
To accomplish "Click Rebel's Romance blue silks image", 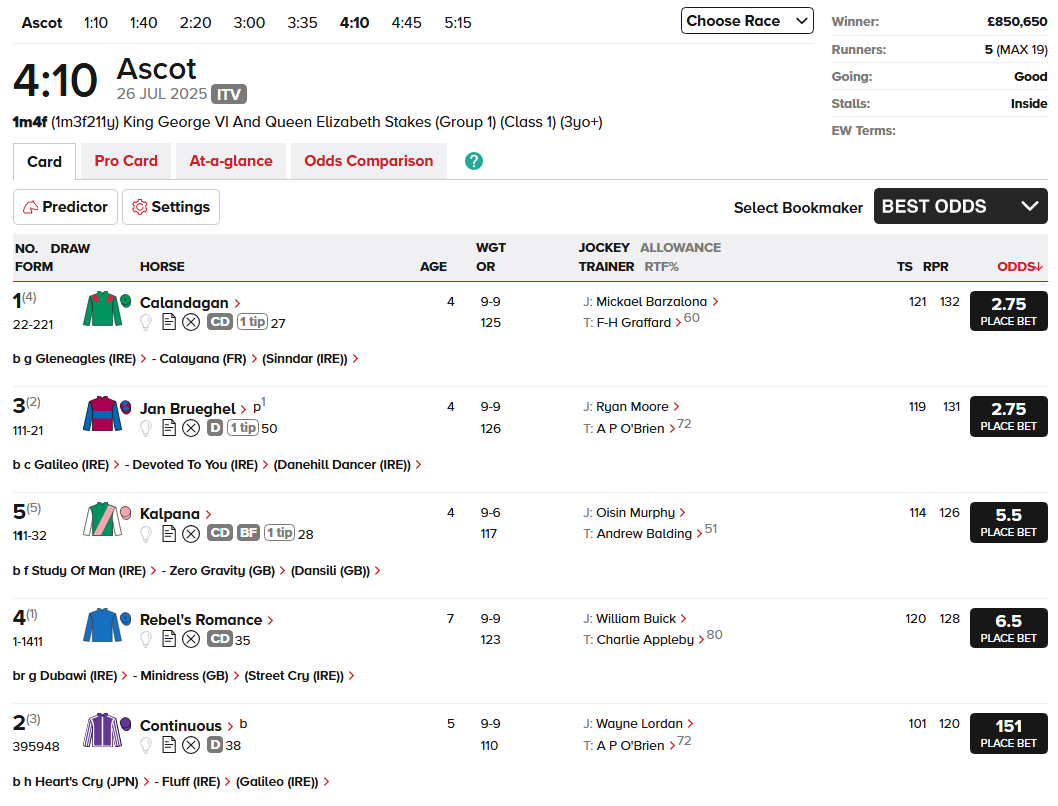I will click(103, 625).
